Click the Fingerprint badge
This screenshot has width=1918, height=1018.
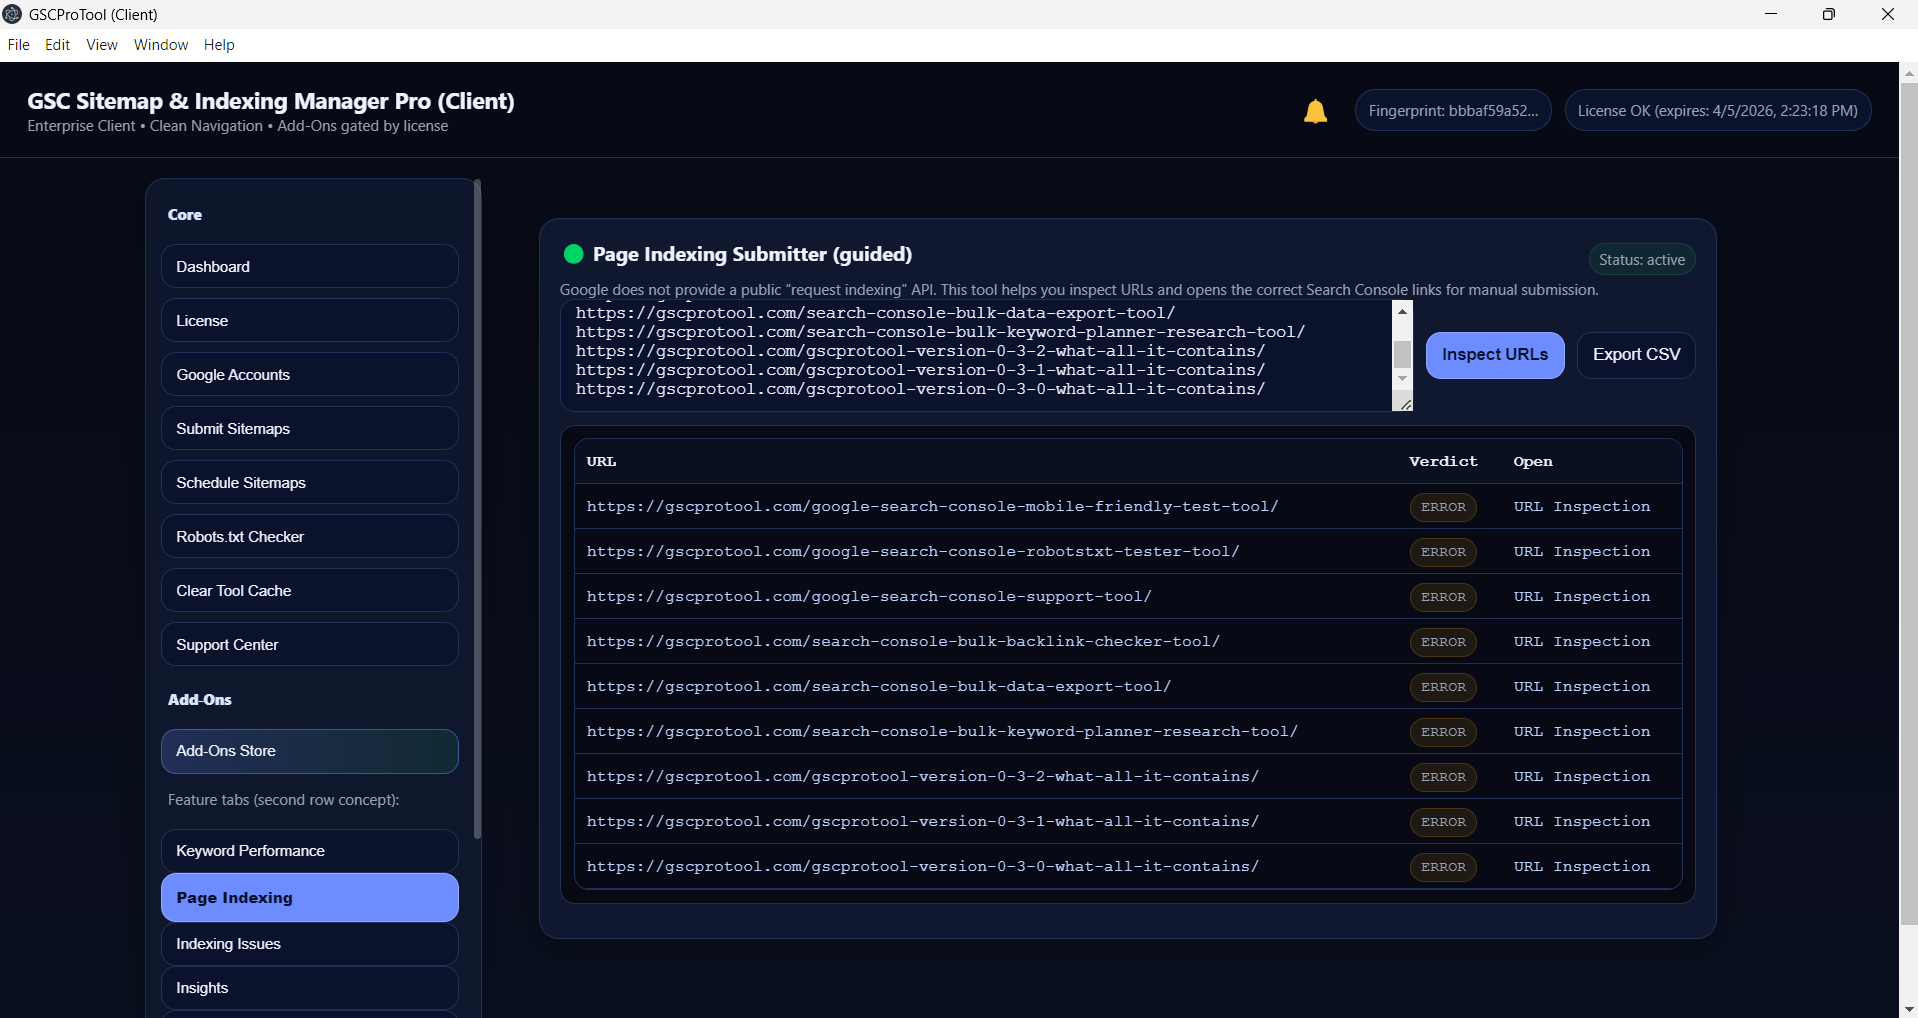tap(1452, 111)
